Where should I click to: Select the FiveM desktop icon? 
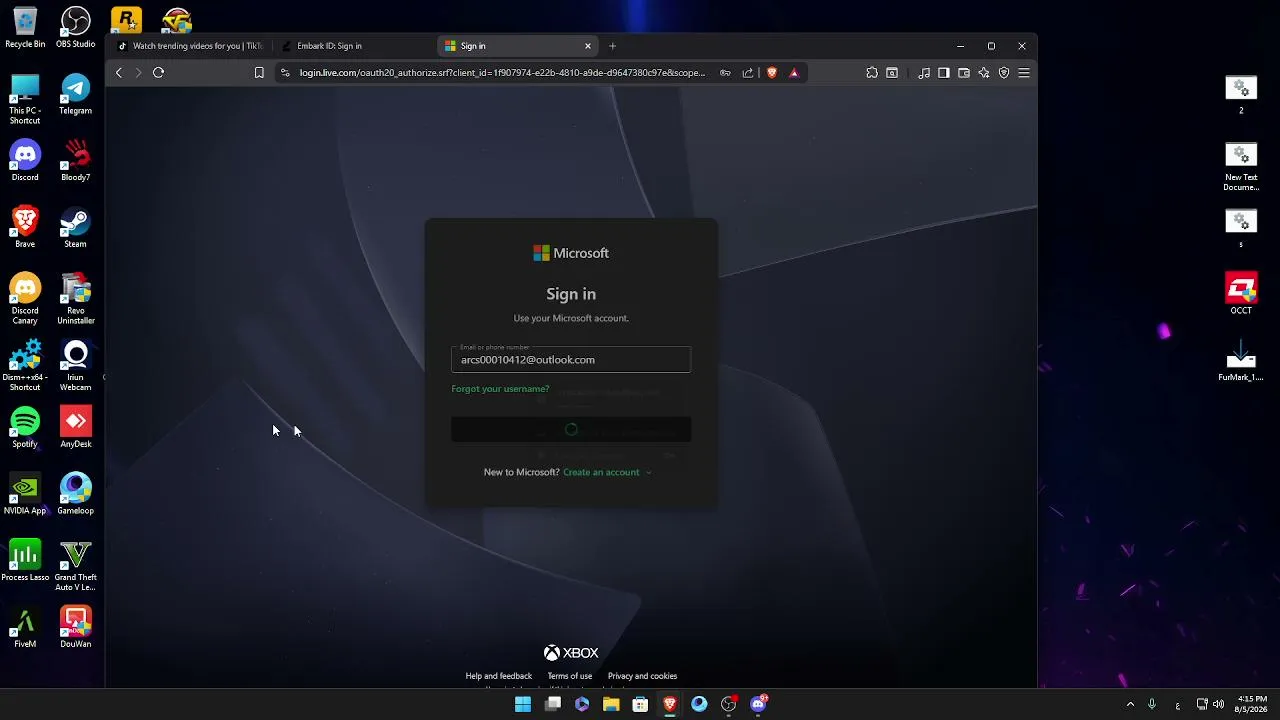click(25, 628)
